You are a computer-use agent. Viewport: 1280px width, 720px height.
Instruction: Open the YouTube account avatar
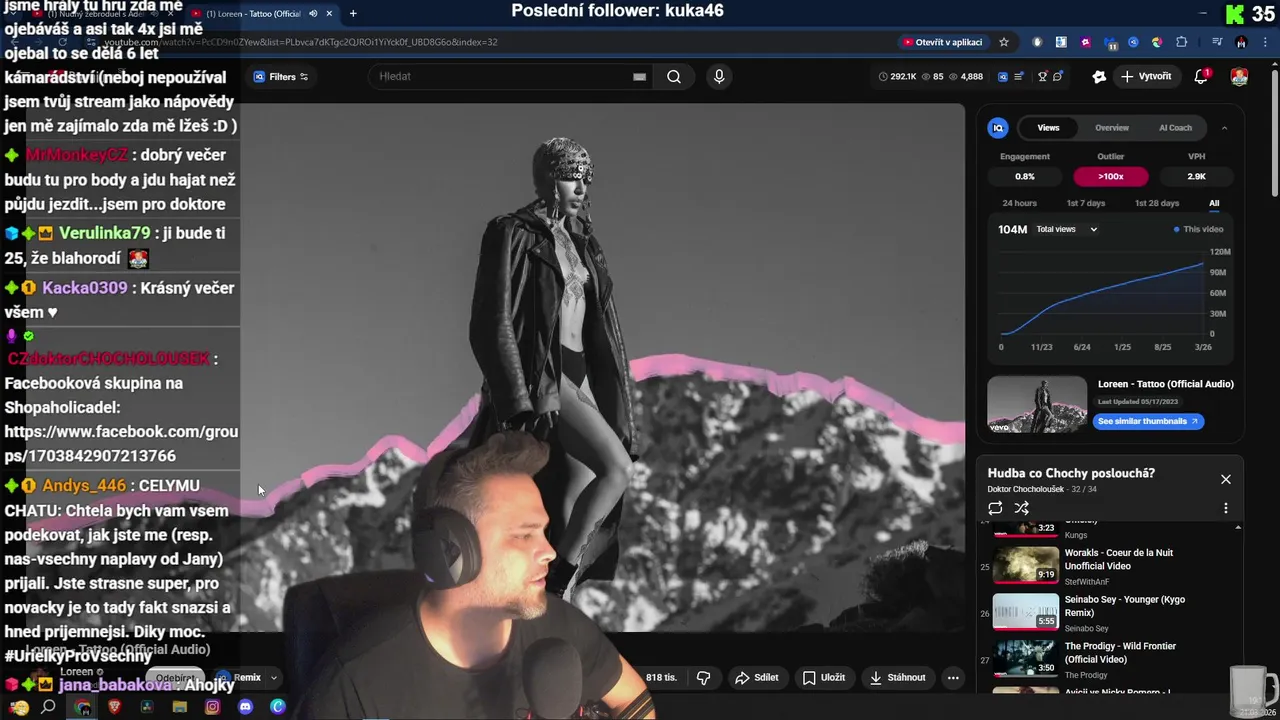[1239, 77]
